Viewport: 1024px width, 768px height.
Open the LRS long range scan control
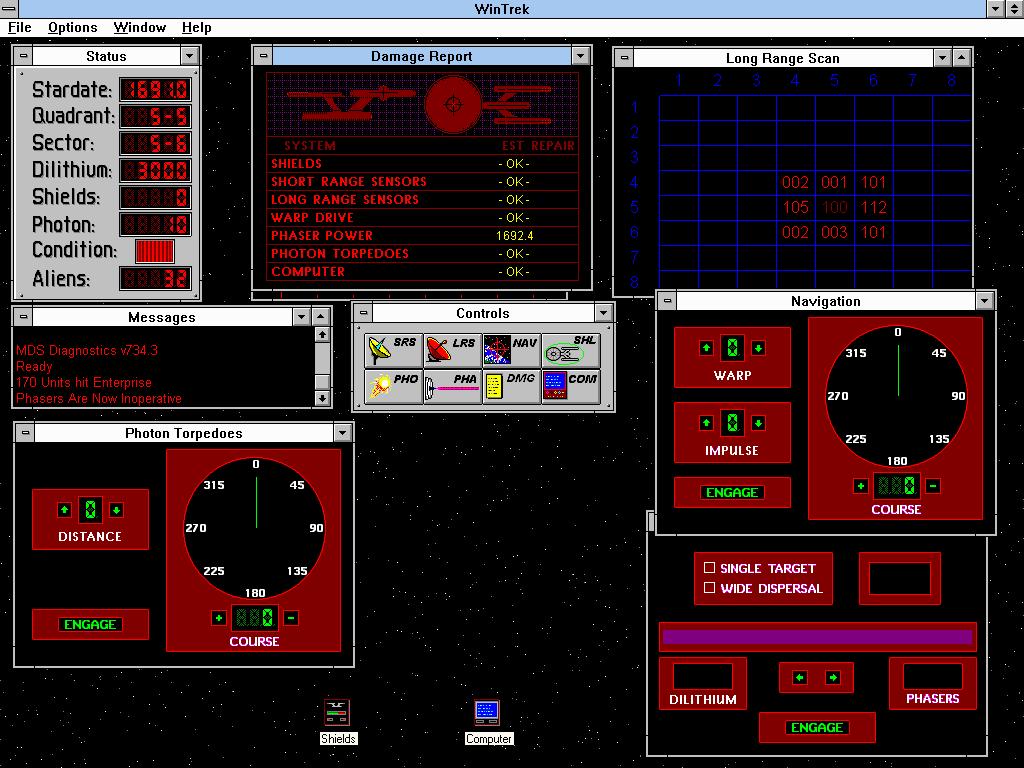(x=453, y=351)
